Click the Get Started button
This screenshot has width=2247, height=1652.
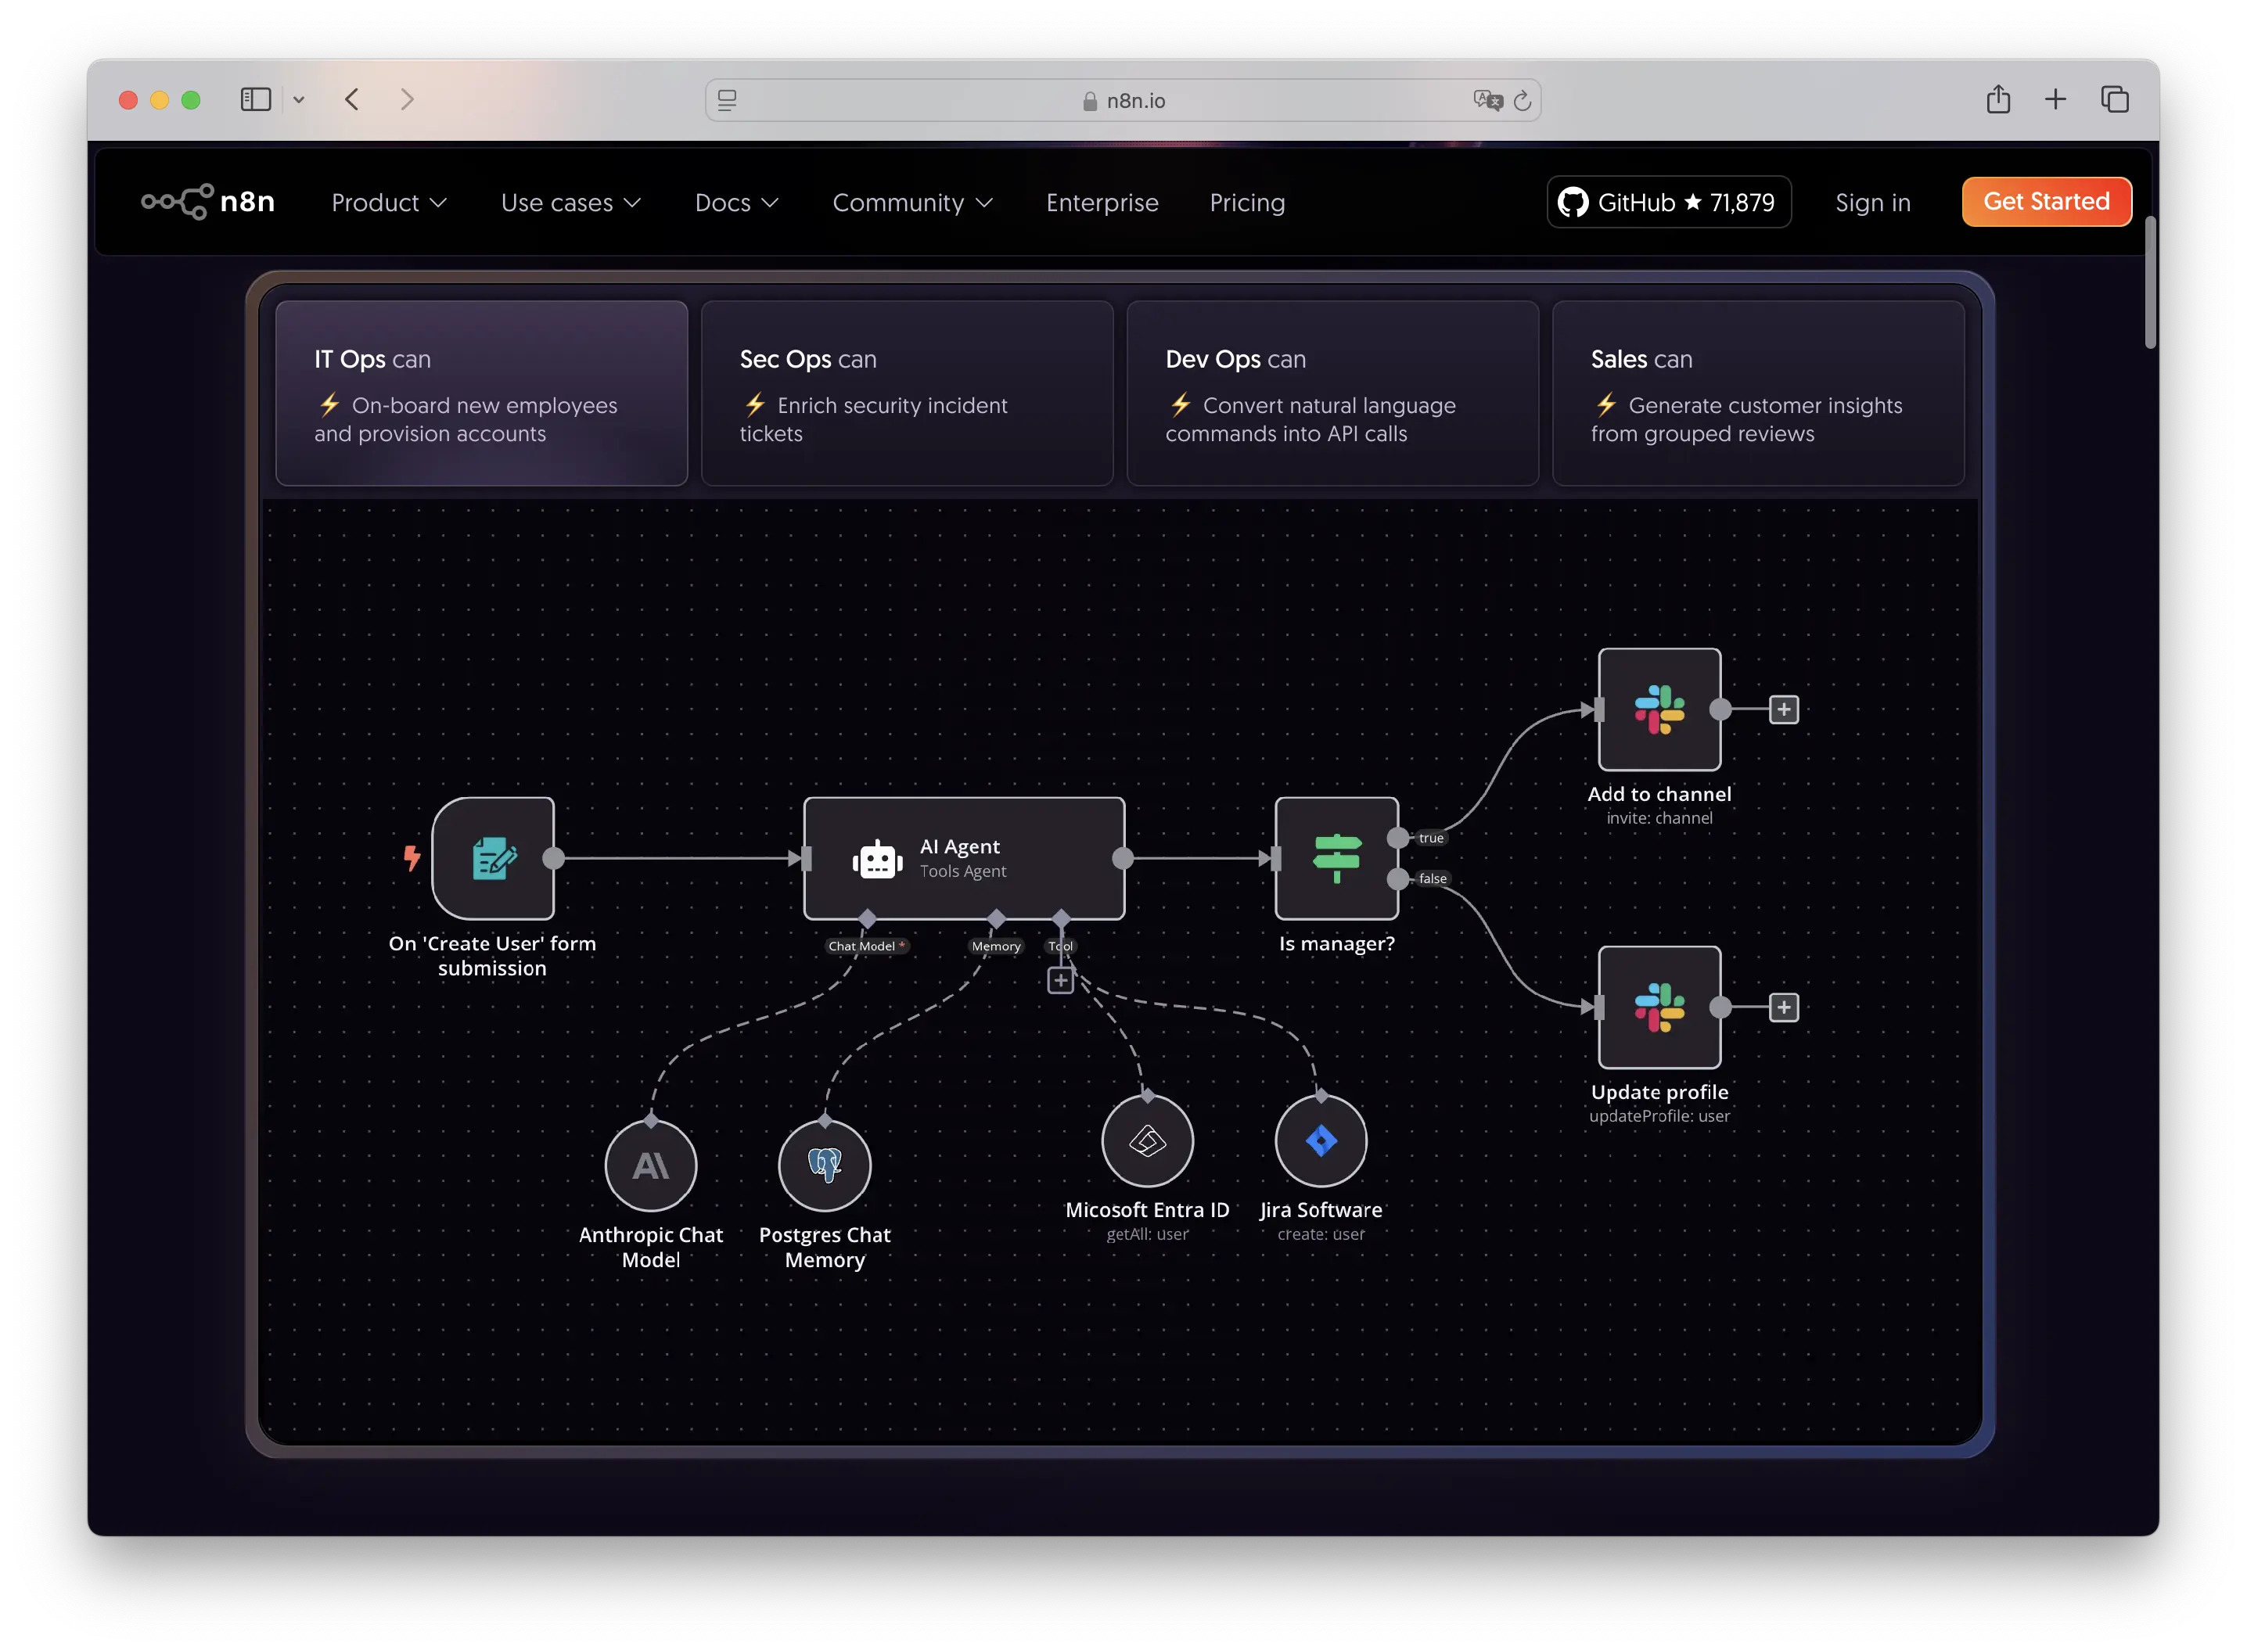(x=2046, y=201)
